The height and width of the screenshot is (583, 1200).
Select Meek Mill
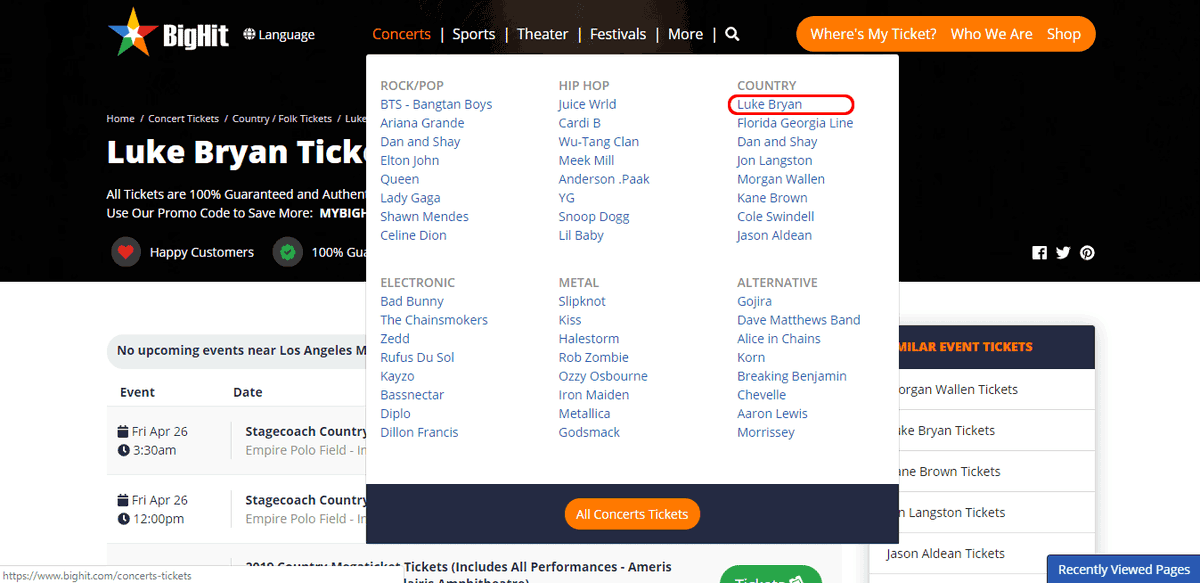click(x=586, y=160)
